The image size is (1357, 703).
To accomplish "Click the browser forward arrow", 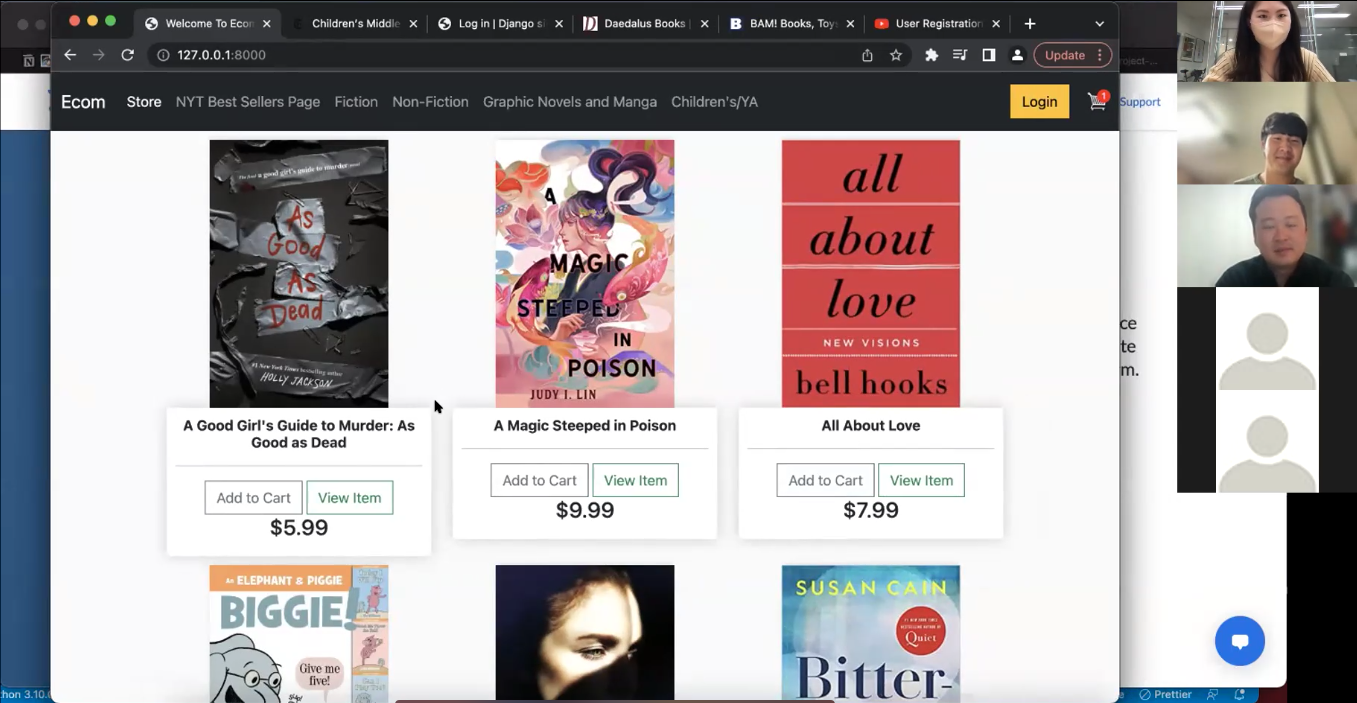I will [x=98, y=55].
